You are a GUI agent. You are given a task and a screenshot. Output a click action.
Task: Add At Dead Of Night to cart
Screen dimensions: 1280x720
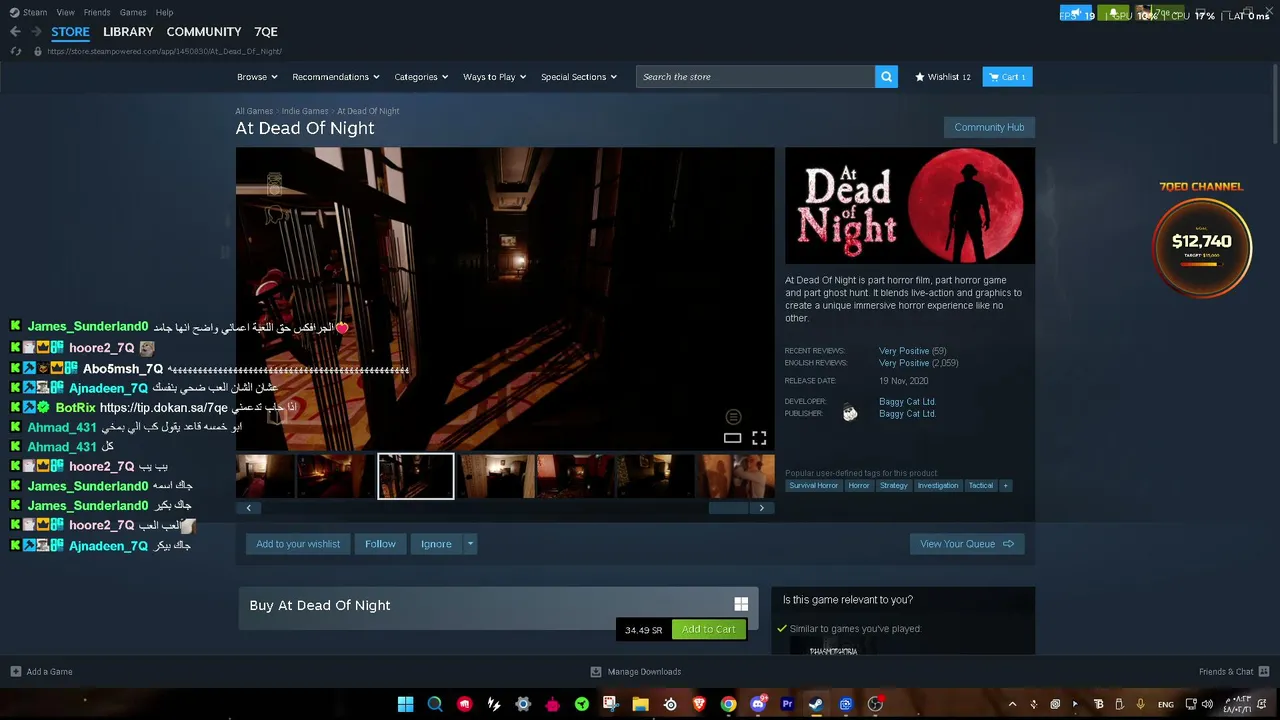click(708, 629)
